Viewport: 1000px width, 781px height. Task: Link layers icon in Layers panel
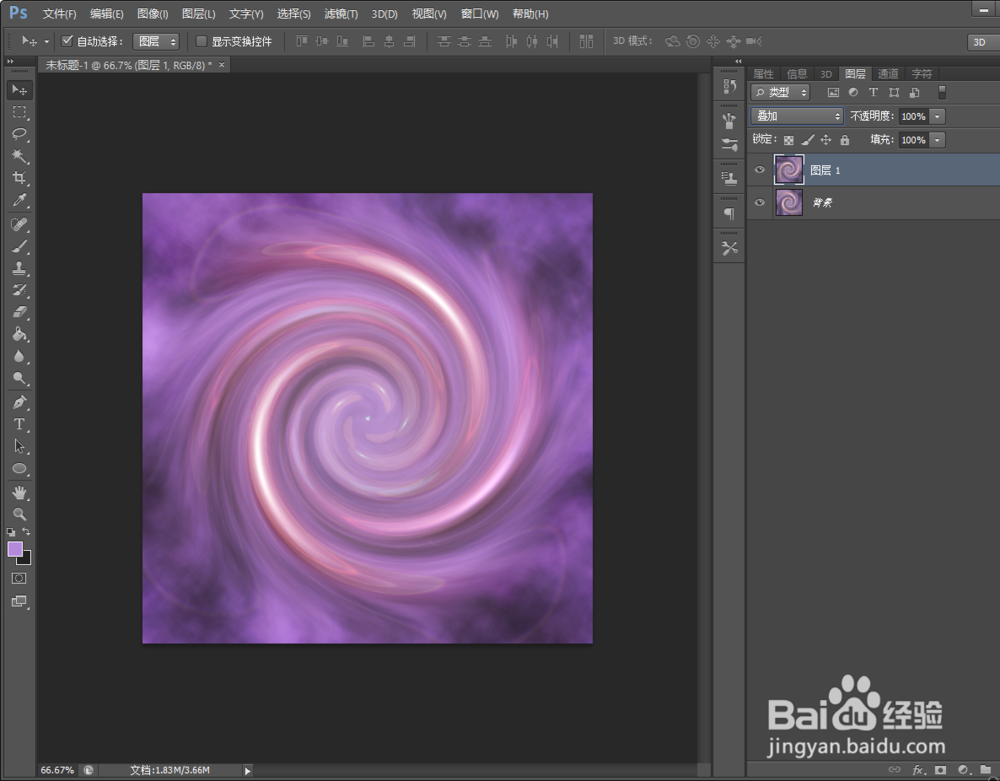(x=894, y=770)
